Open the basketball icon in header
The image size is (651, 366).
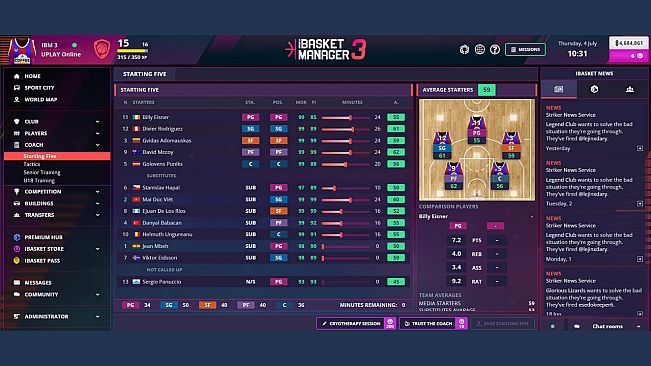[x=464, y=49]
